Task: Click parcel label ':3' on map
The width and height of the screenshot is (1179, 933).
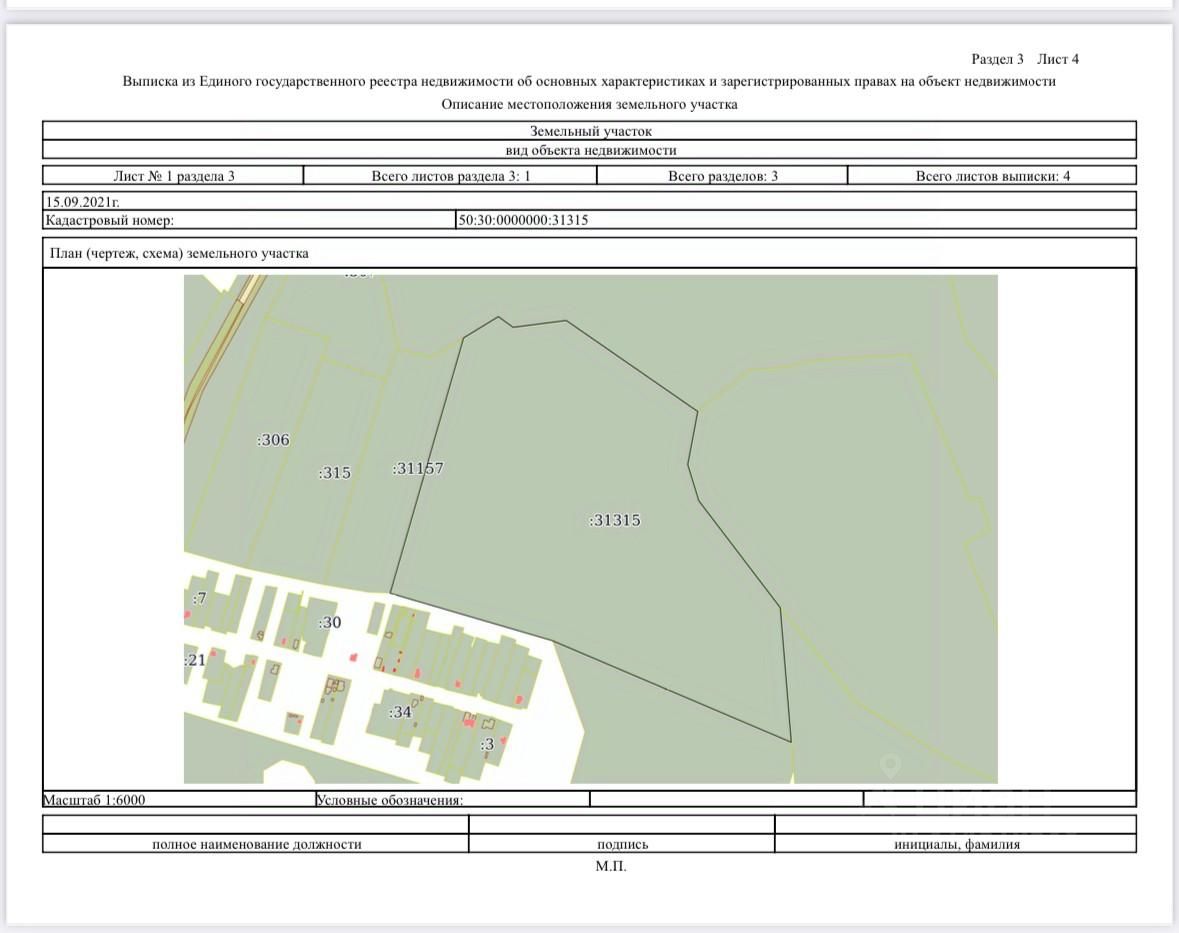Action: 487,744
